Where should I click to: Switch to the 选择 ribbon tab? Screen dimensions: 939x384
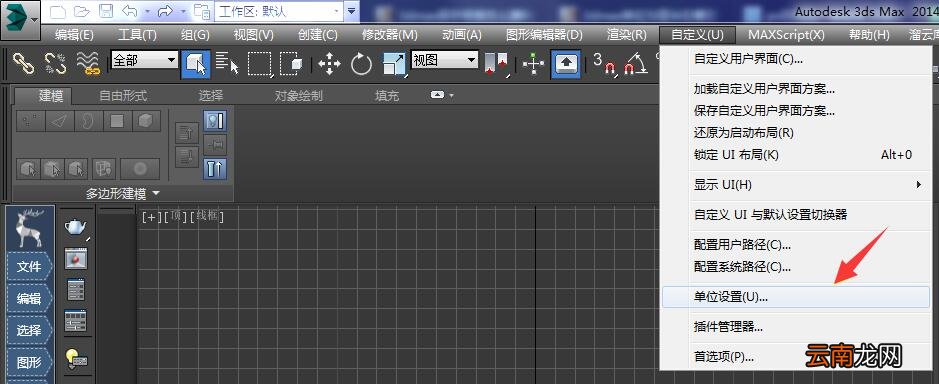(x=211, y=96)
